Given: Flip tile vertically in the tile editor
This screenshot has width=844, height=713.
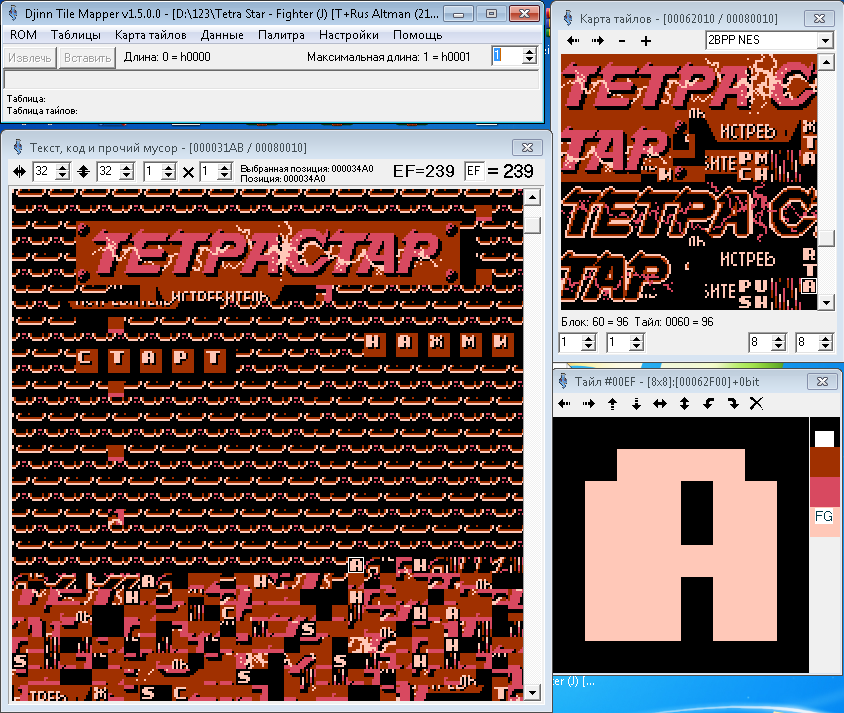Looking at the screenshot, I should (684, 404).
